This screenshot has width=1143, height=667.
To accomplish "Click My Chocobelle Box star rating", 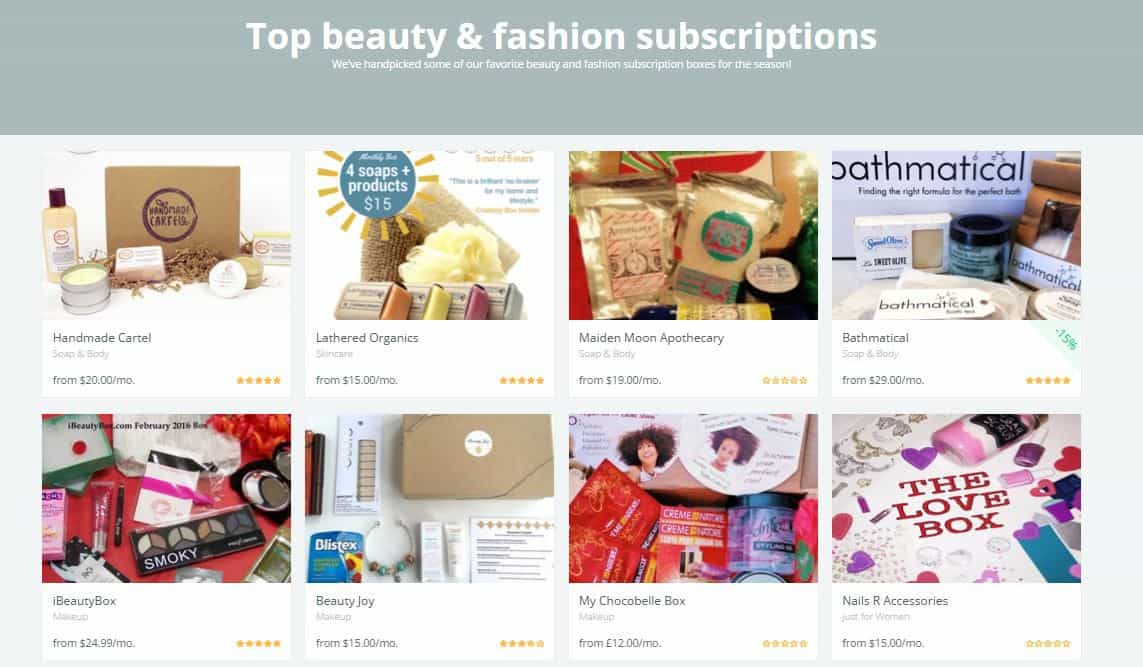I will click(784, 644).
